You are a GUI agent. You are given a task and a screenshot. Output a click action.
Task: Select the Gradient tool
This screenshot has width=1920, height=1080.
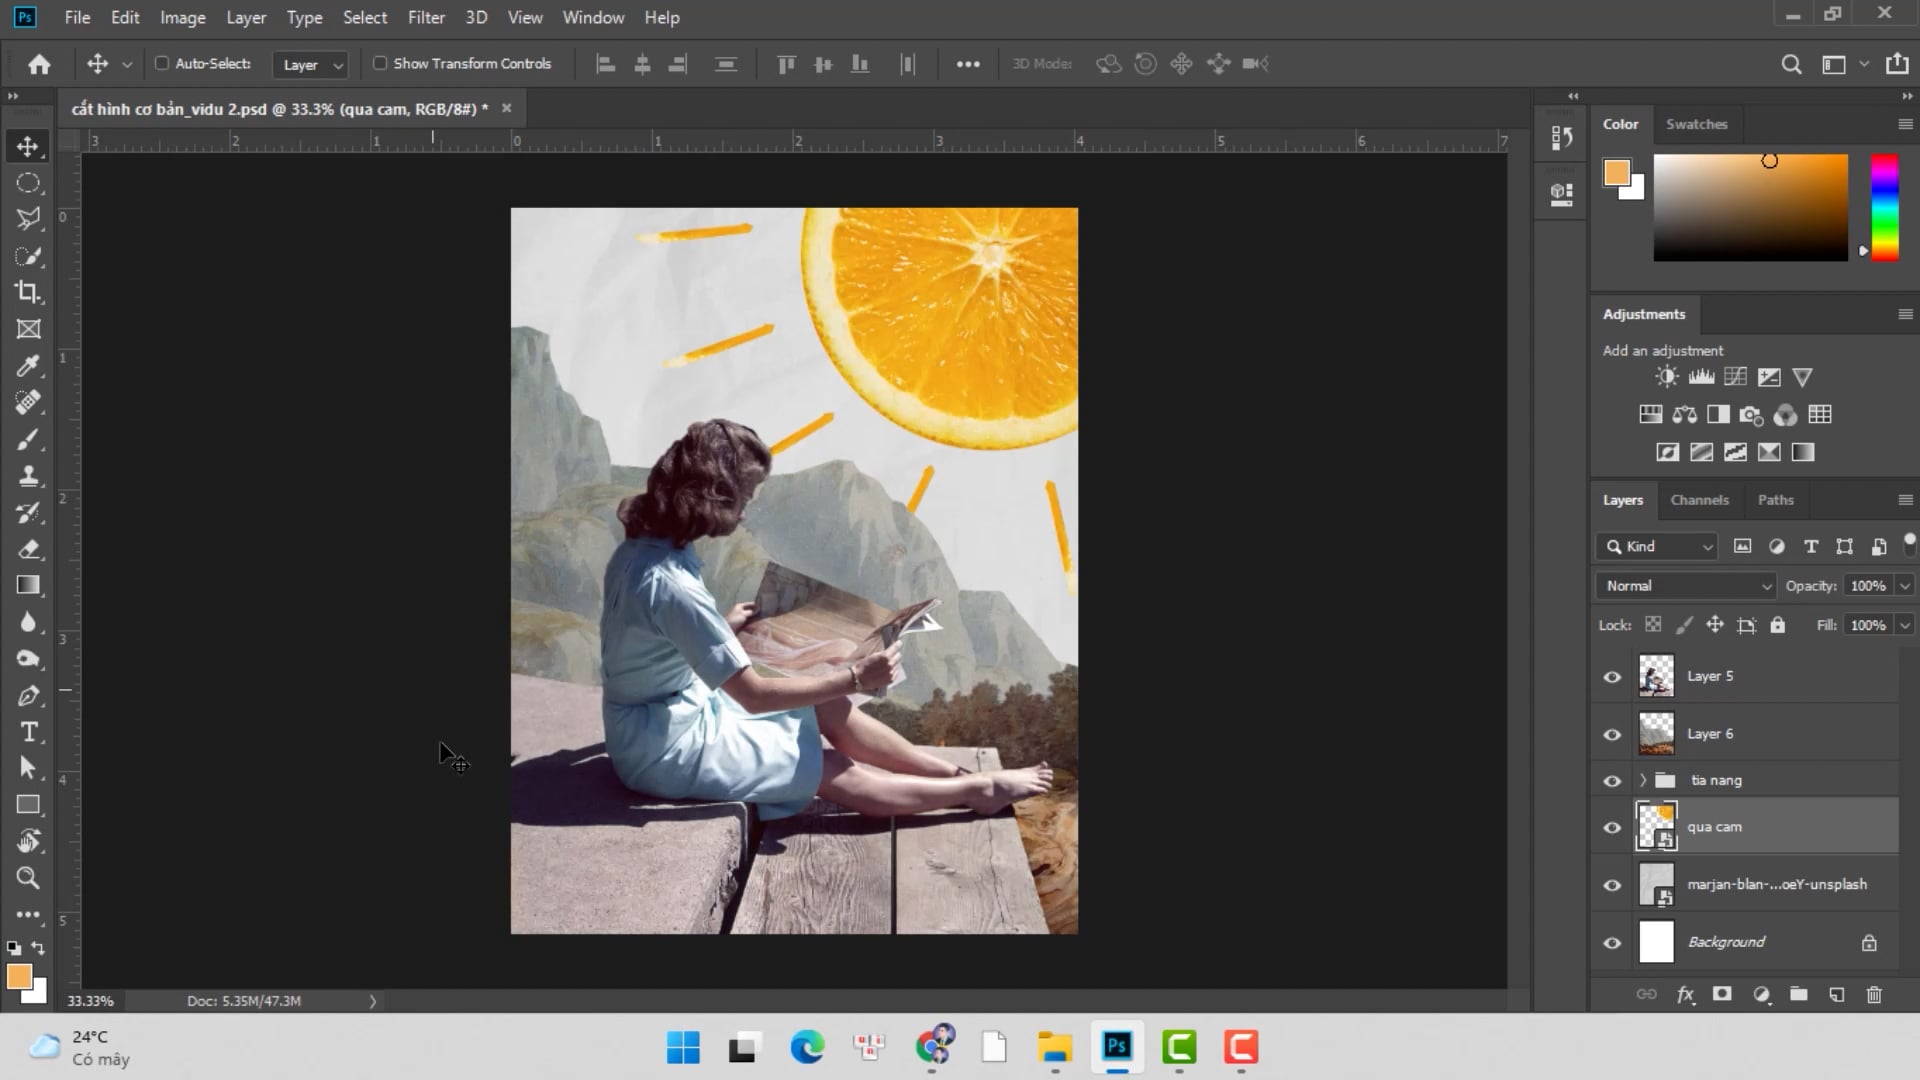coord(28,586)
